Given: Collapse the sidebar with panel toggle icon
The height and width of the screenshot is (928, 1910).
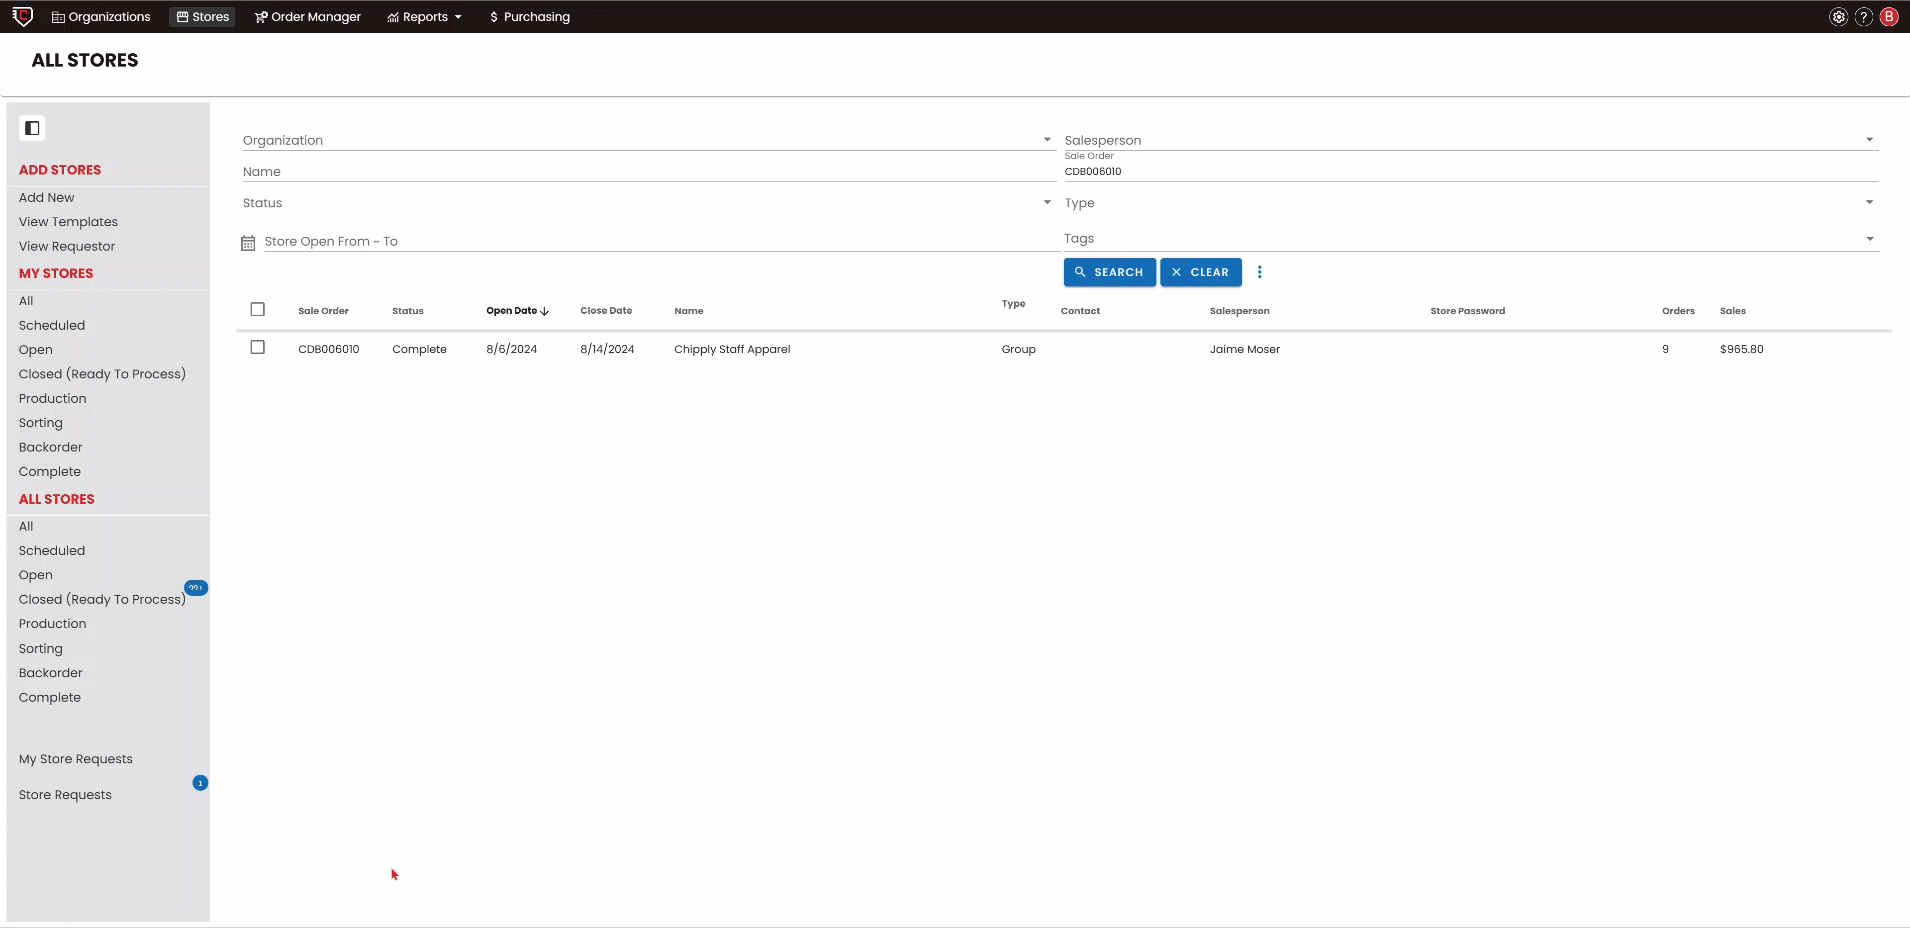Looking at the screenshot, I should 32,128.
